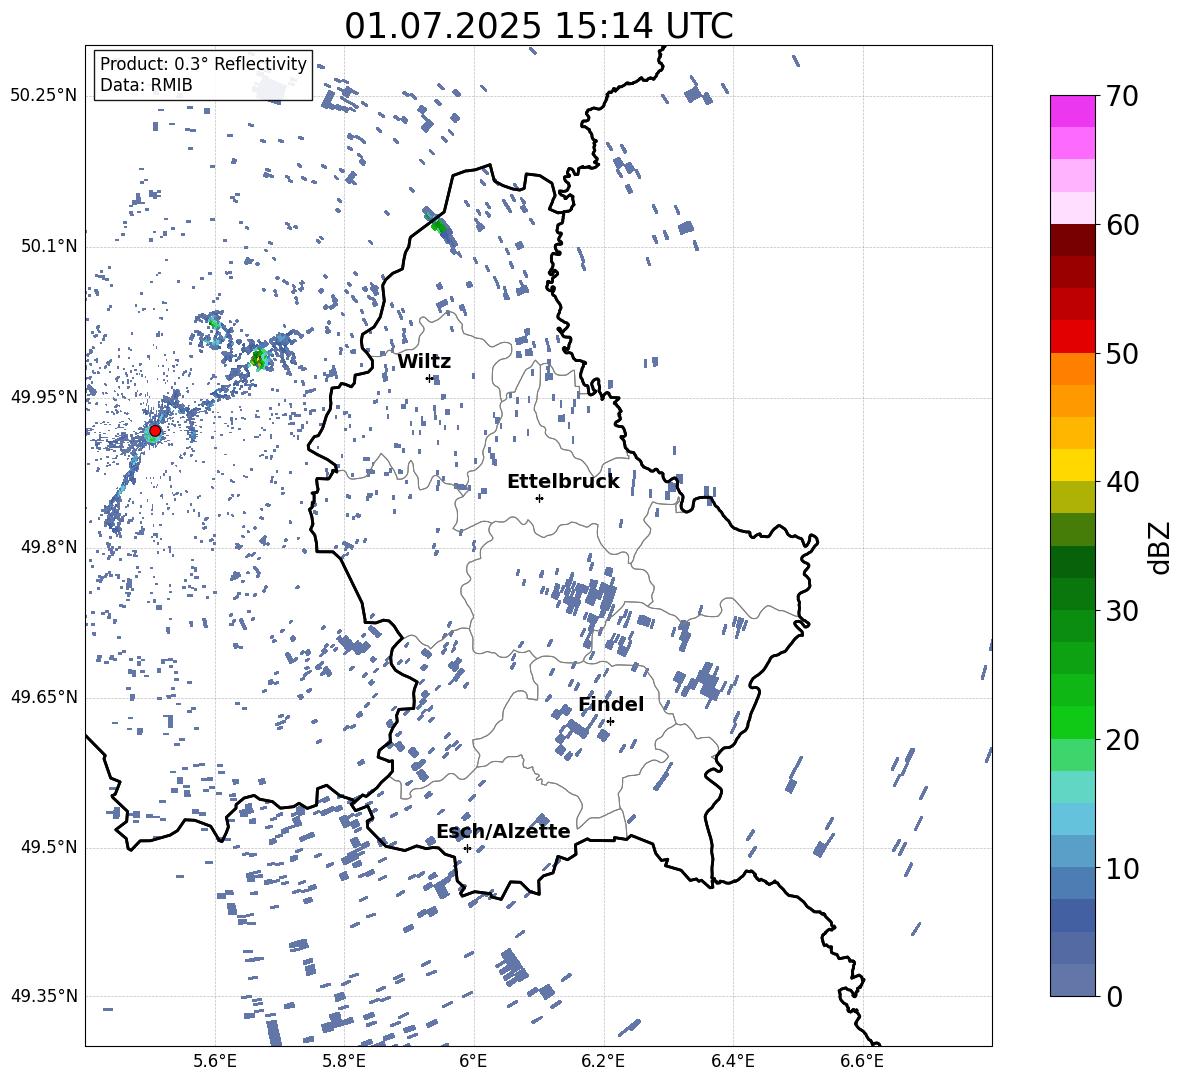Click the 0 colorbar tick label
Viewport: 1184px width, 1081px height.
pos(1114,996)
